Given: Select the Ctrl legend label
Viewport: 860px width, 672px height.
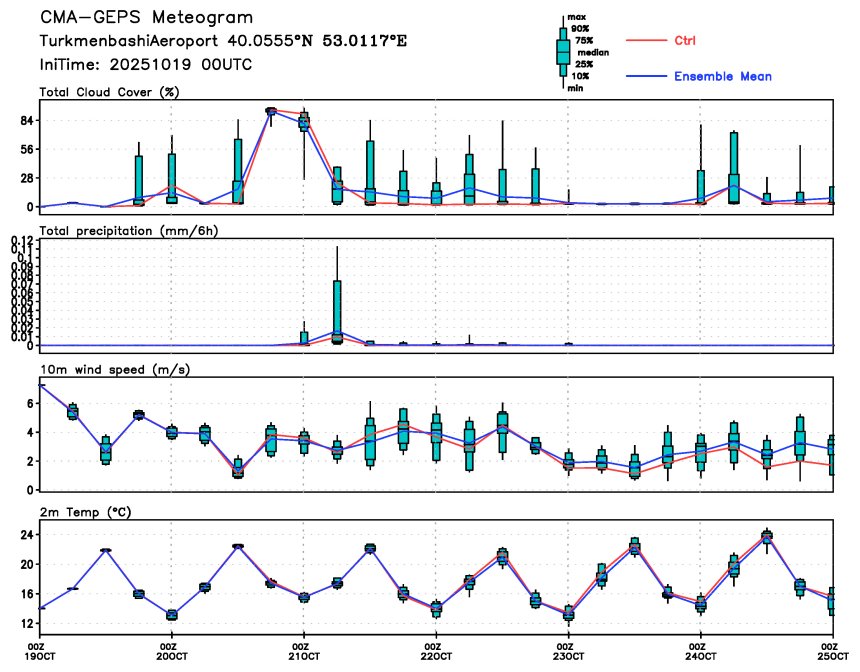Looking at the screenshot, I should coord(685,41).
